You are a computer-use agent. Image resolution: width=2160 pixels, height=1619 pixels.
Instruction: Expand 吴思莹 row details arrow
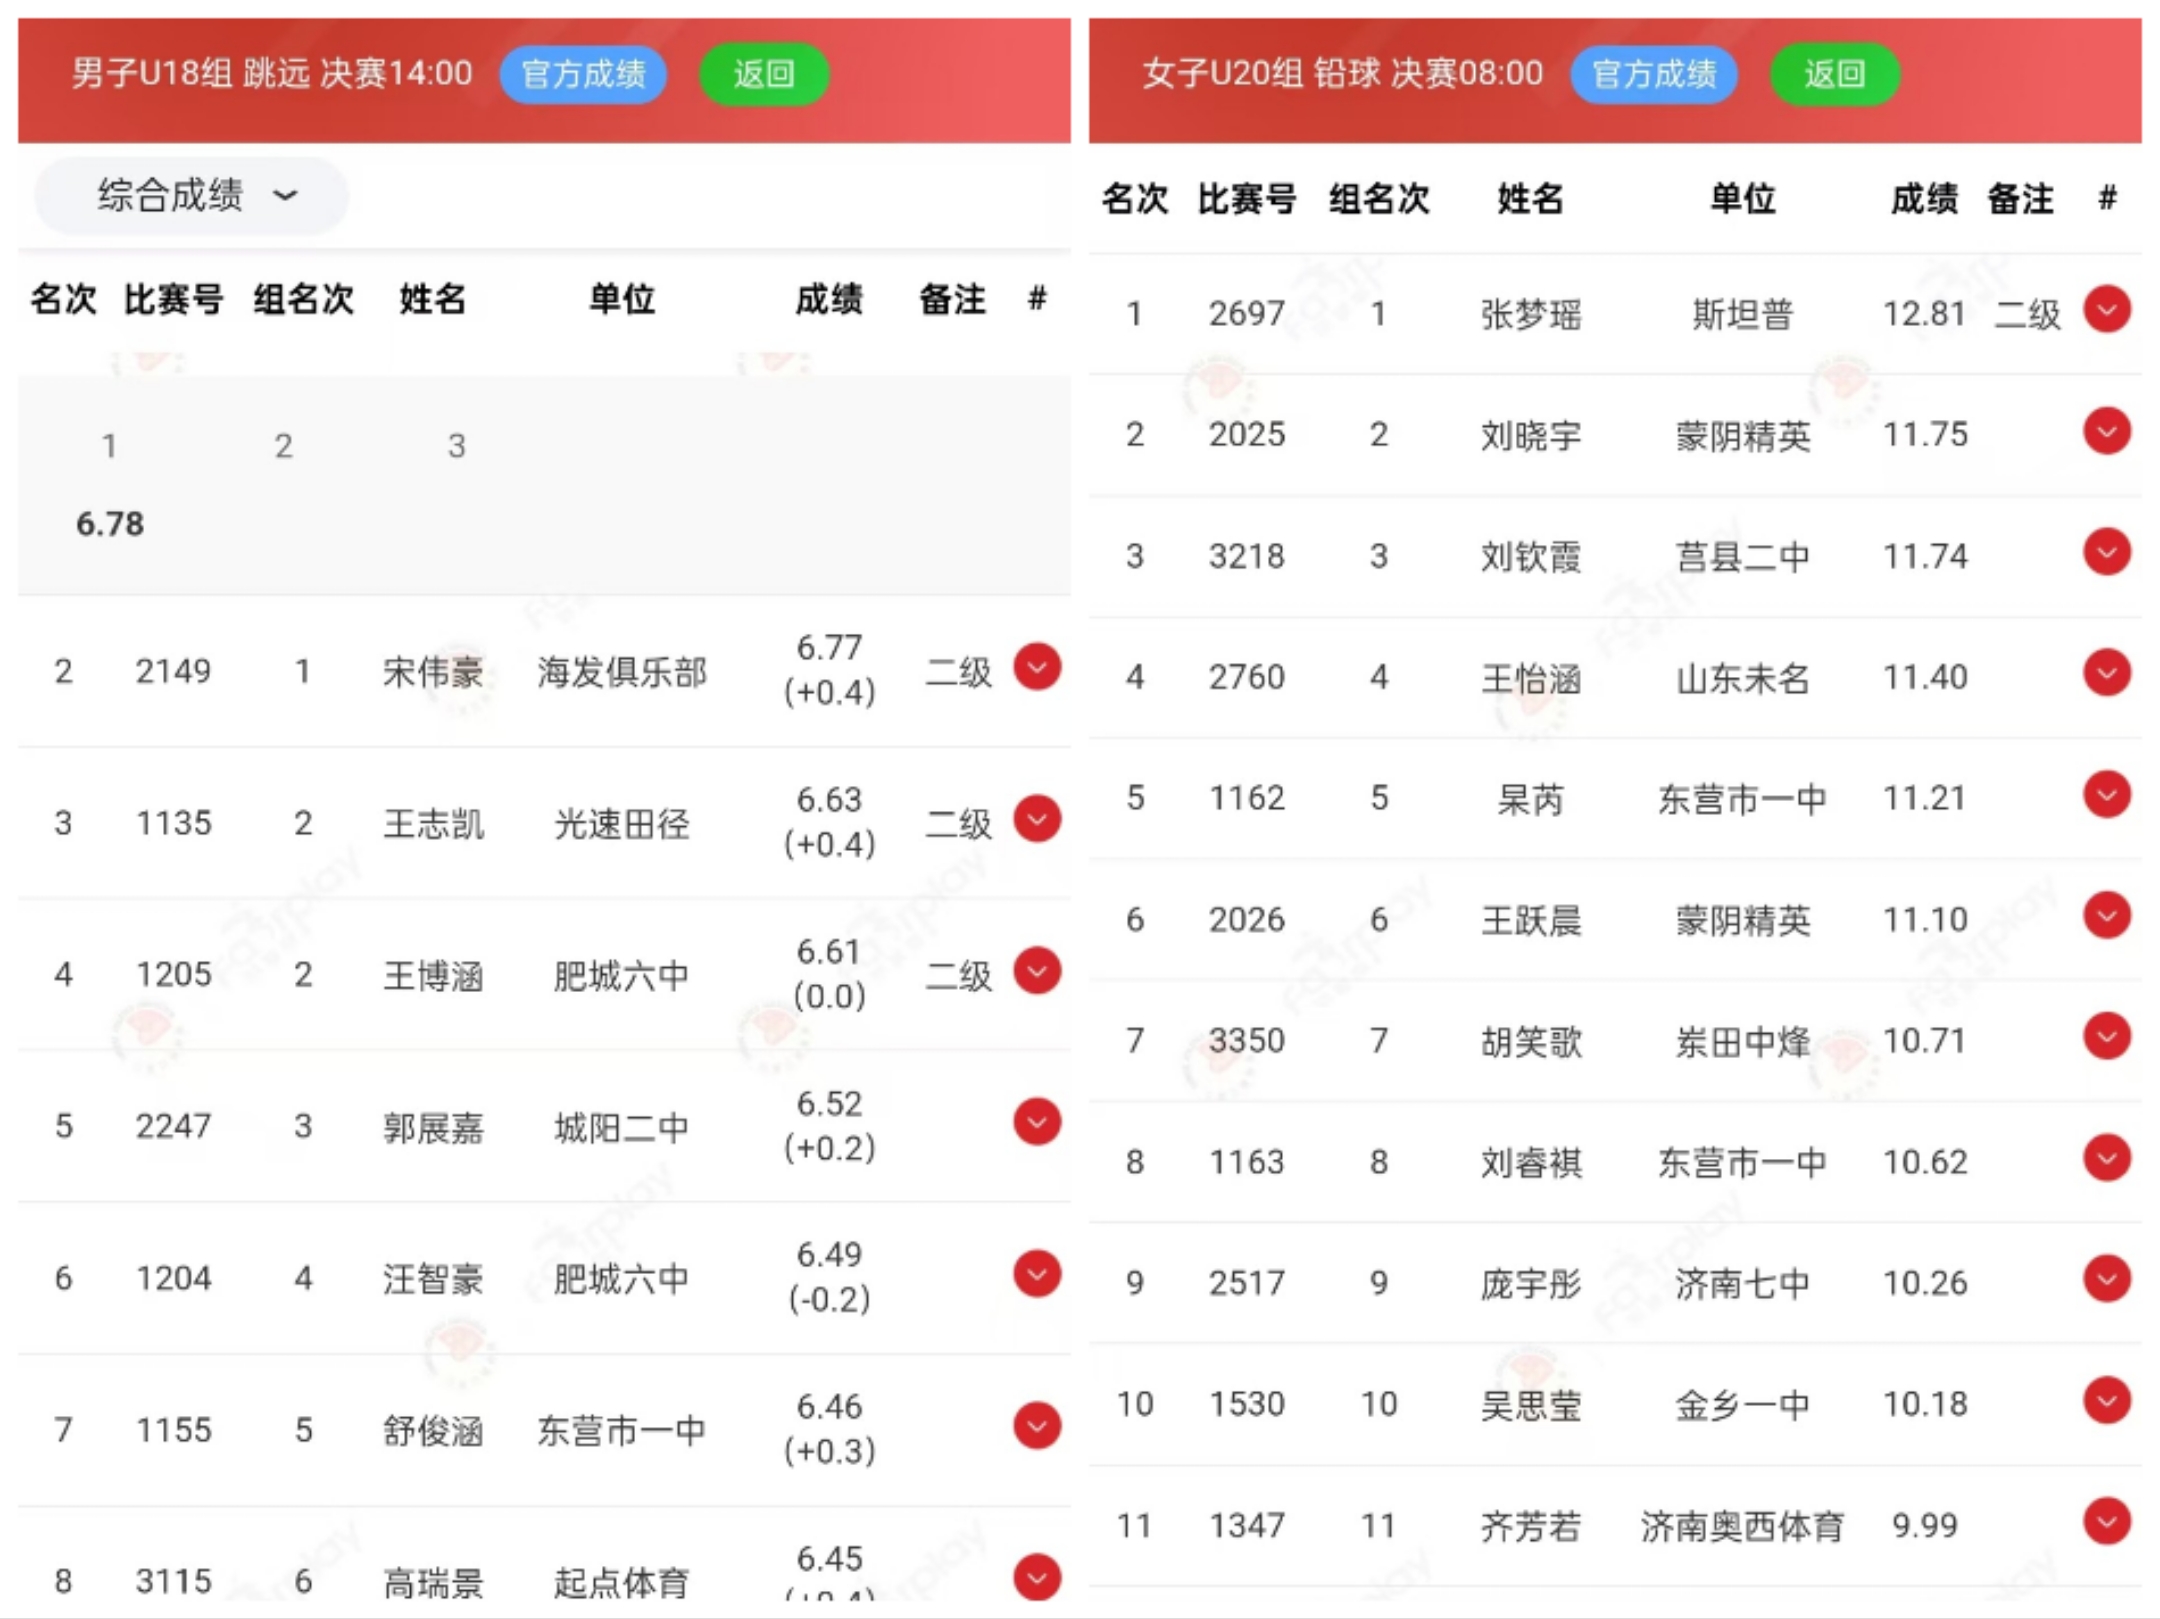[2107, 1400]
